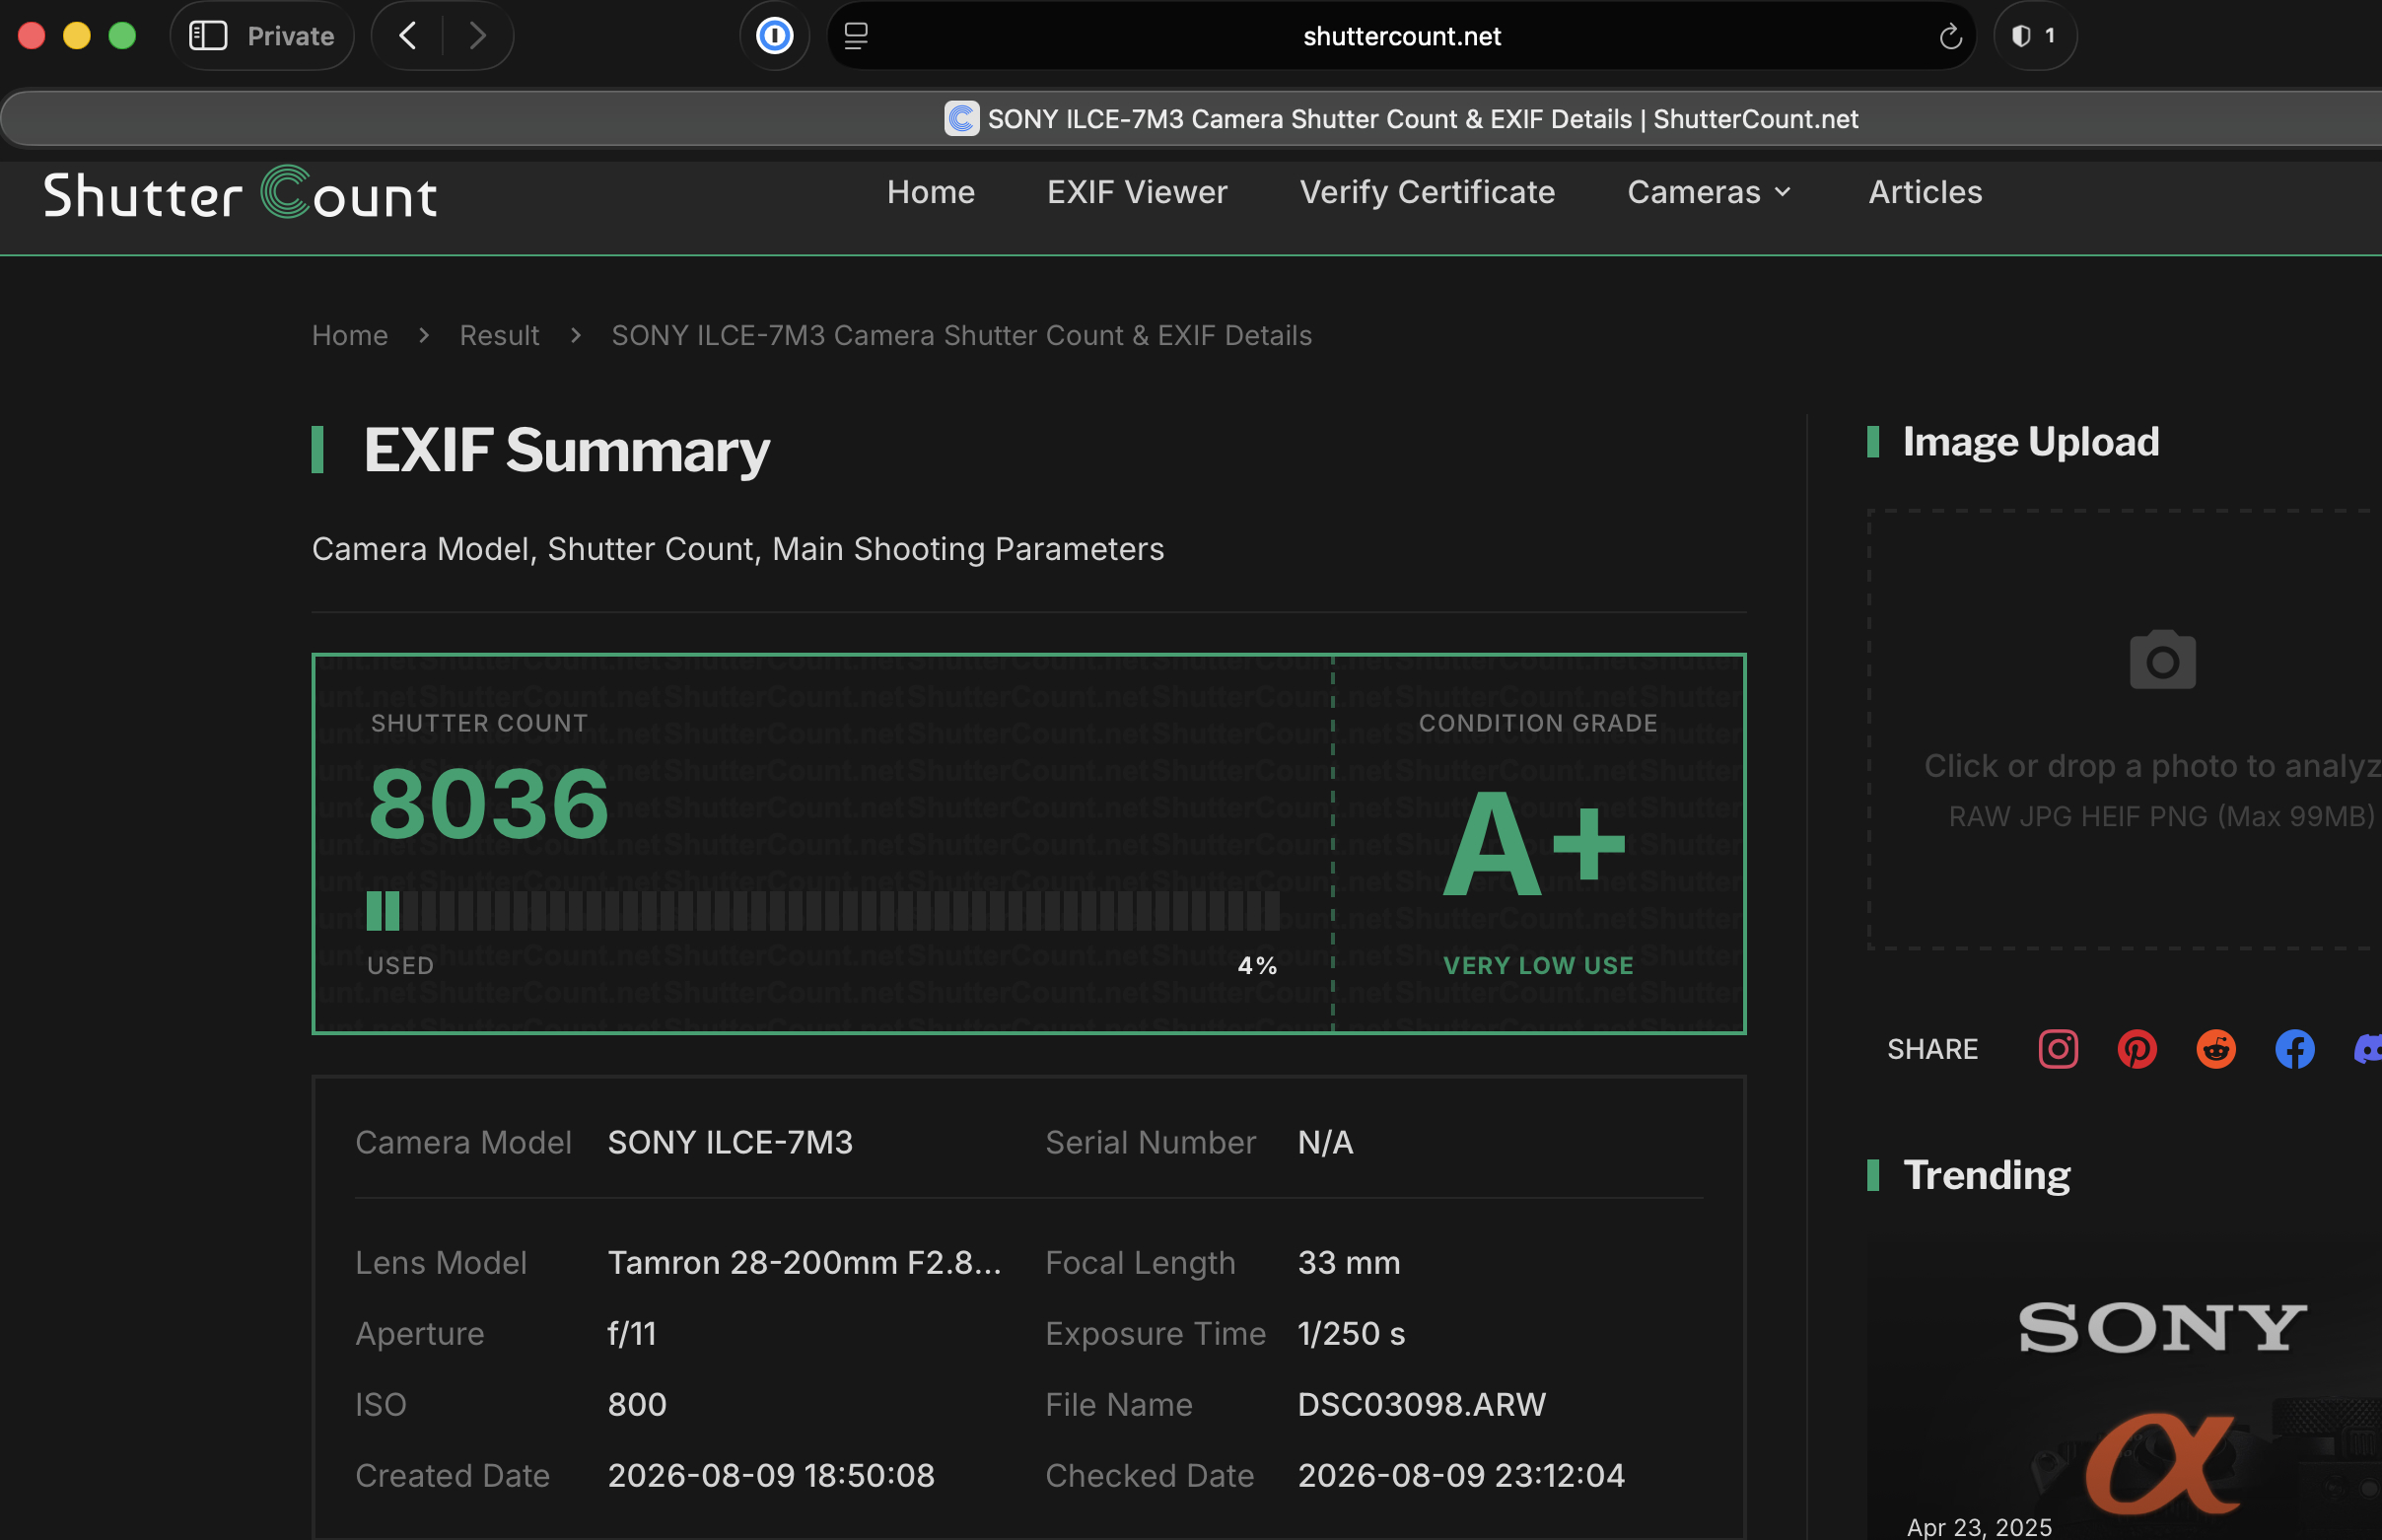Click the EXIF Summary heading
Viewport: 2382px width, 1540px height.
(567, 450)
